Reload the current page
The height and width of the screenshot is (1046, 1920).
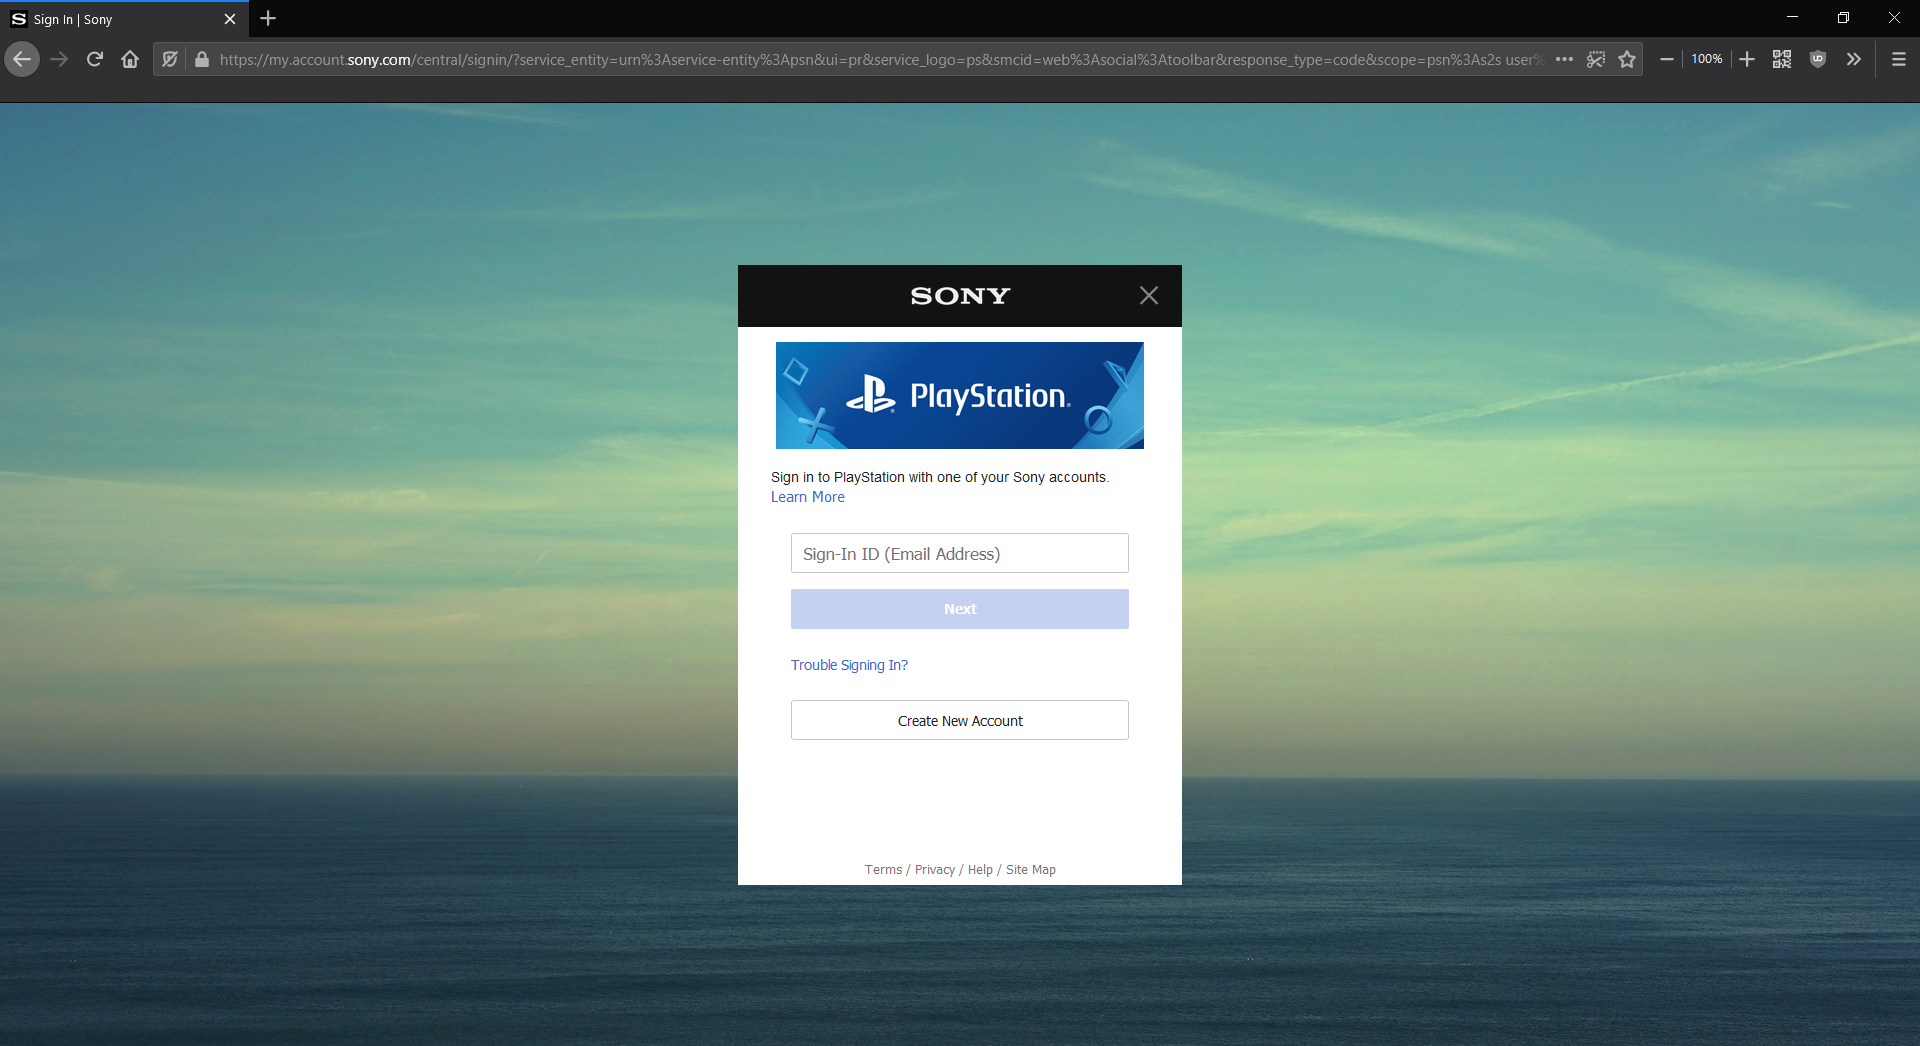95,59
